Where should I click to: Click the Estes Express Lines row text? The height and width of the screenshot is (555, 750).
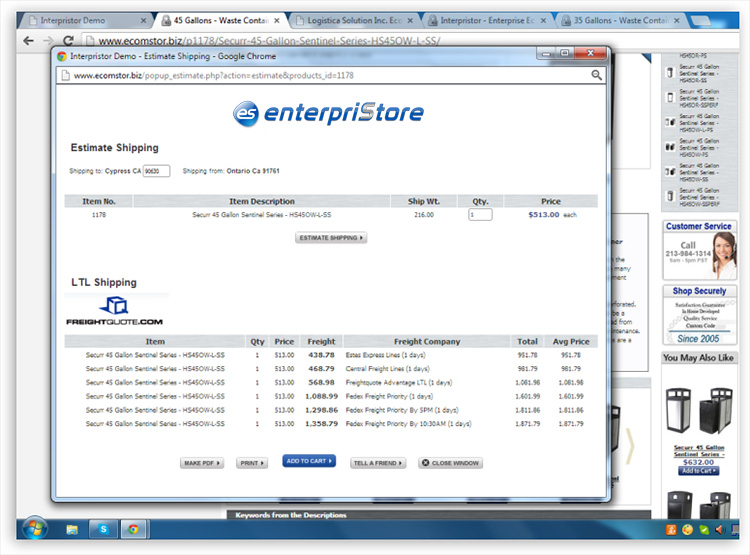click(x=385, y=355)
